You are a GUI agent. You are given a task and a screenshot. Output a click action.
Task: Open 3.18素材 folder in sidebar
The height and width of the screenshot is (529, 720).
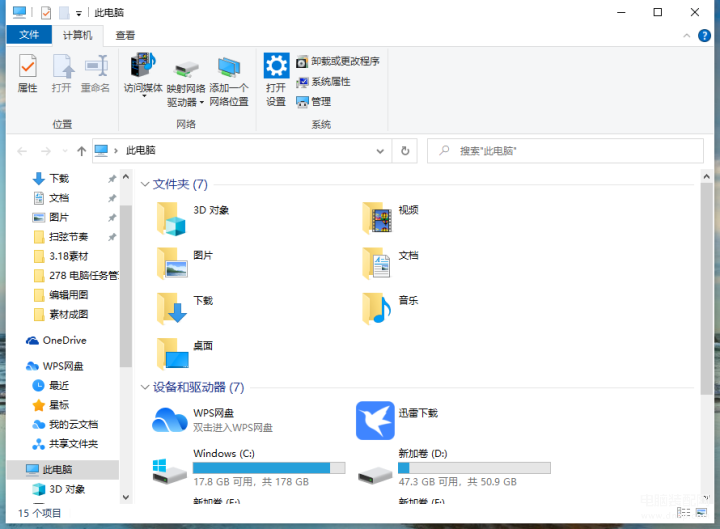coord(68,256)
